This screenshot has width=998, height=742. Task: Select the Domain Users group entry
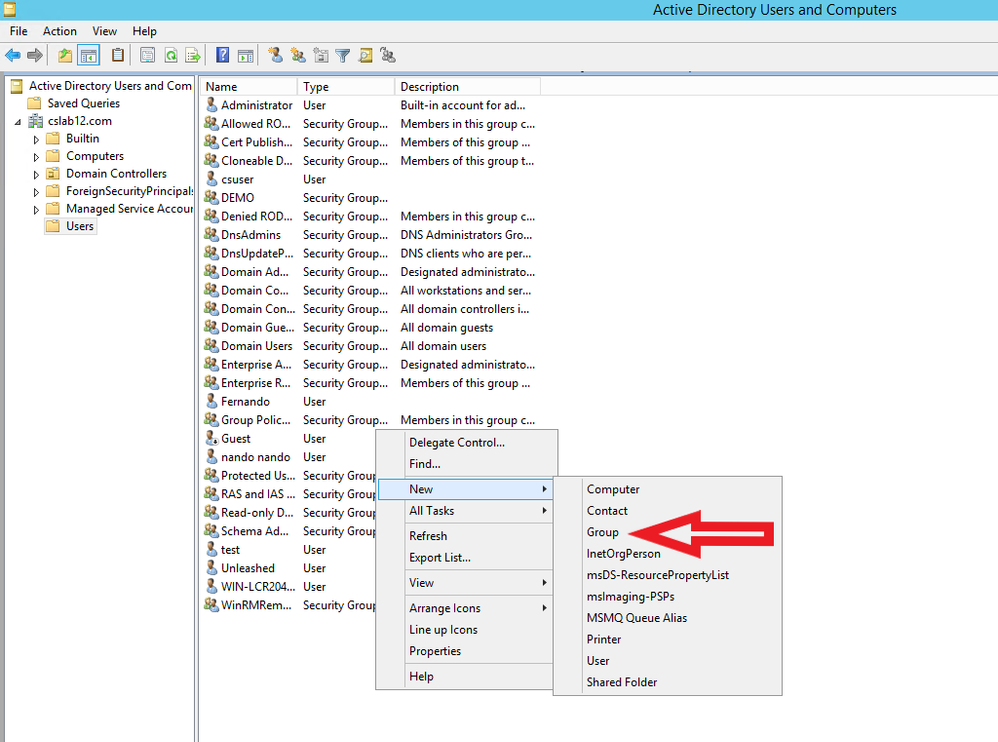click(x=256, y=346)
